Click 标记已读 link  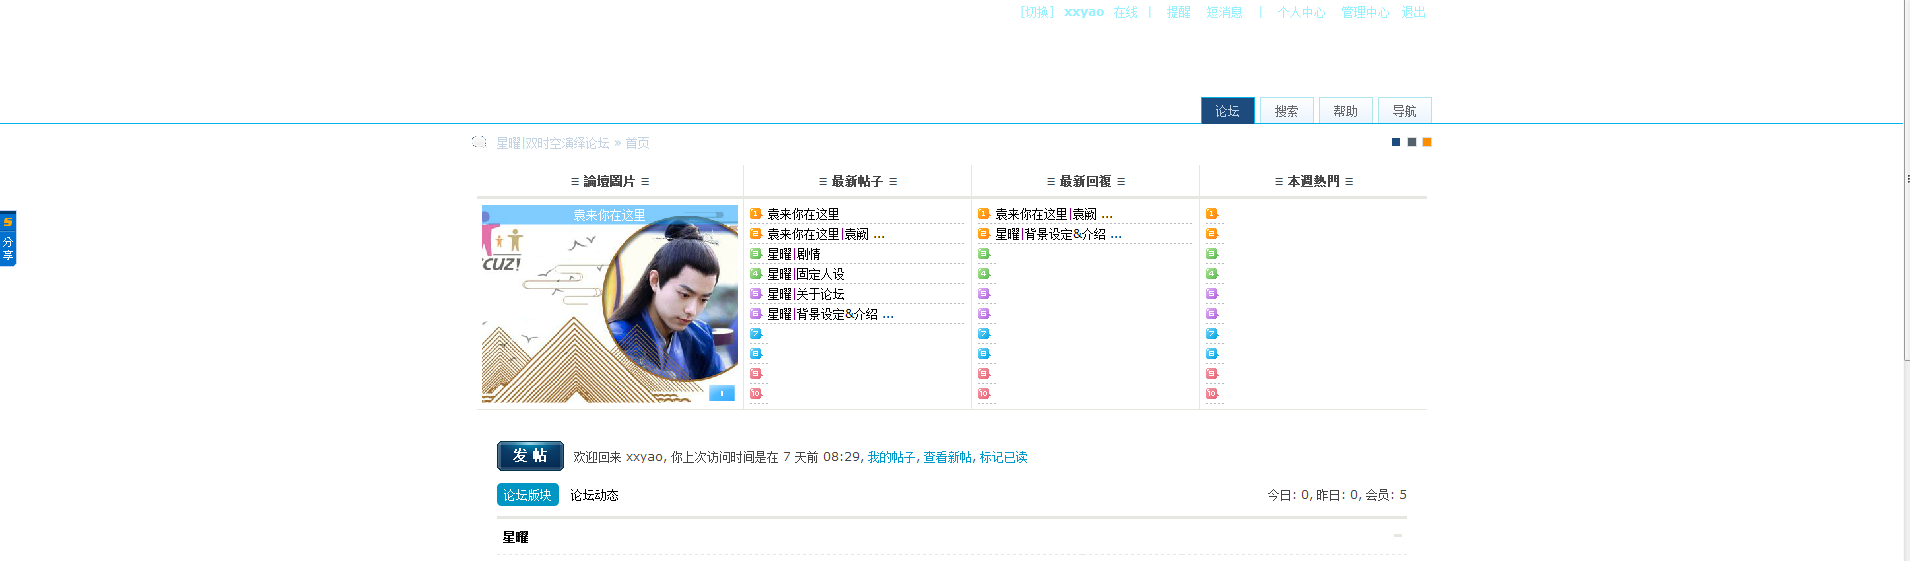[1003, 457]
